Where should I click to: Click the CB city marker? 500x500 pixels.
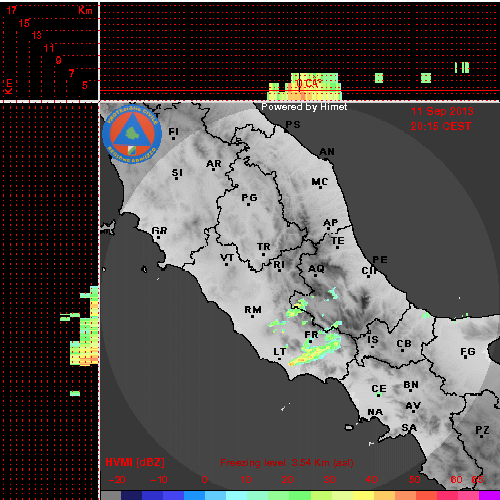(x=403, y=350)
